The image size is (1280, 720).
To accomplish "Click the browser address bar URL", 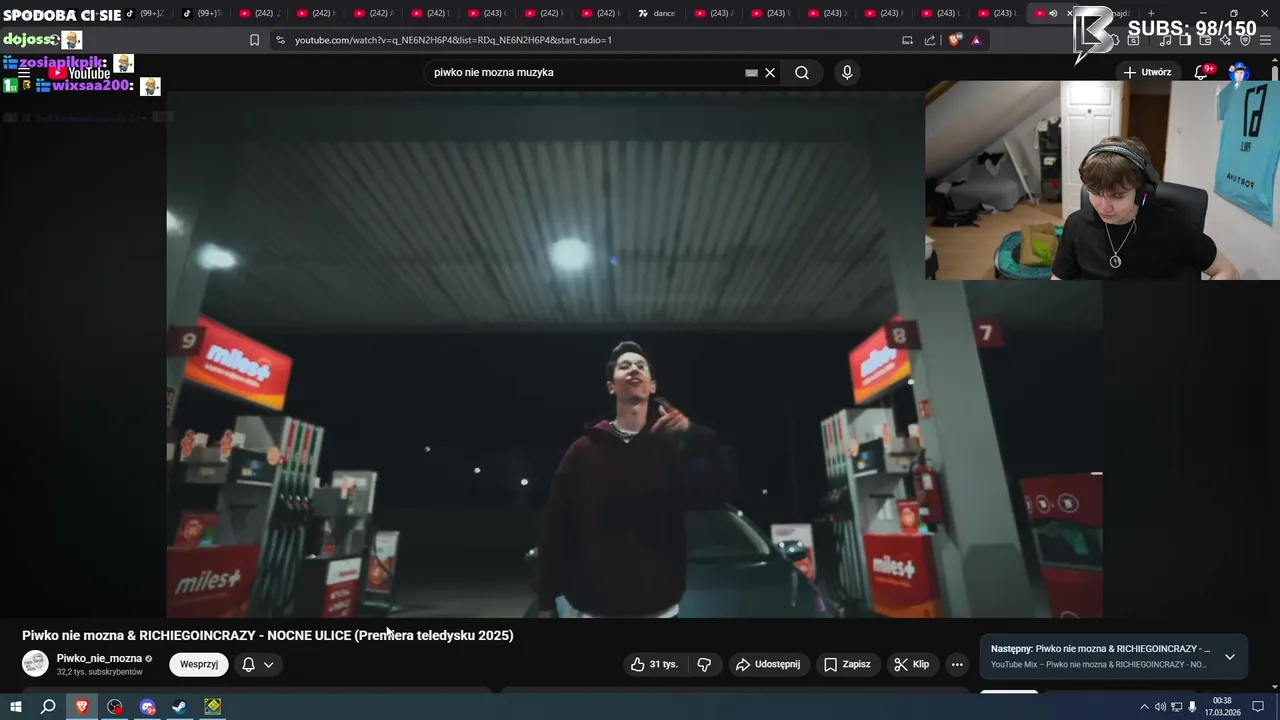I will (453, 40).
